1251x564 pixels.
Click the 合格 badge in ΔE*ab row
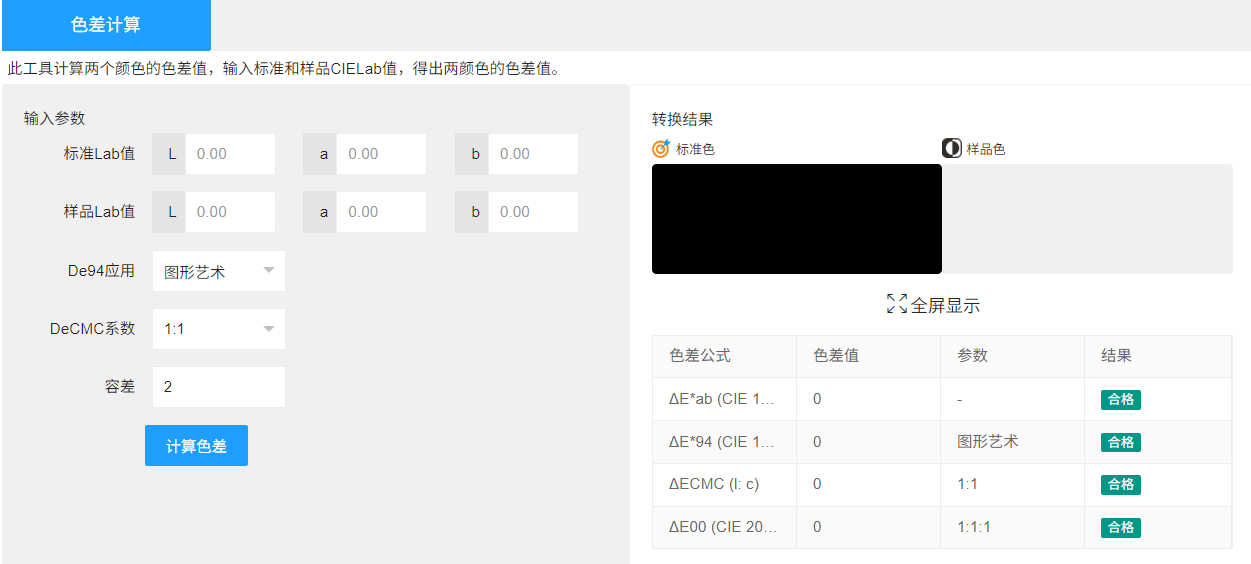(x=1121, y=400)
